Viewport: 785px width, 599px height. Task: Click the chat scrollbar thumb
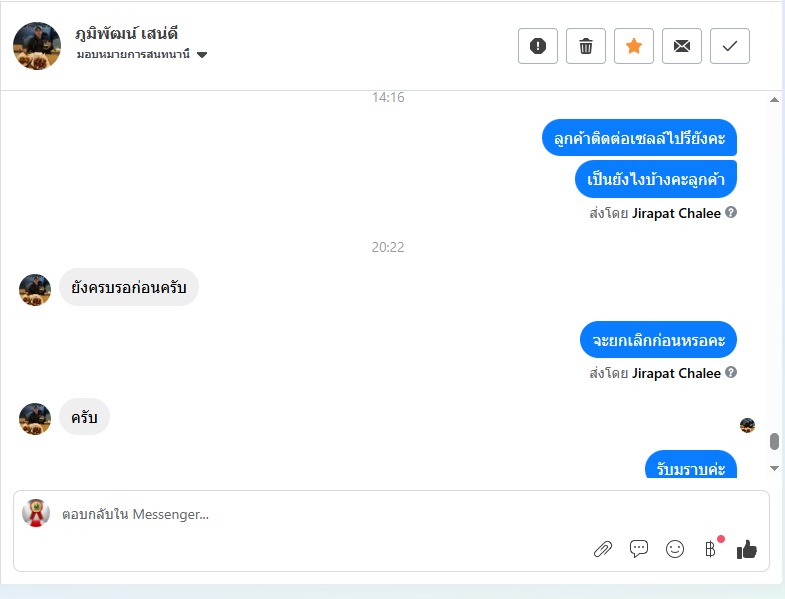point(774,442)
